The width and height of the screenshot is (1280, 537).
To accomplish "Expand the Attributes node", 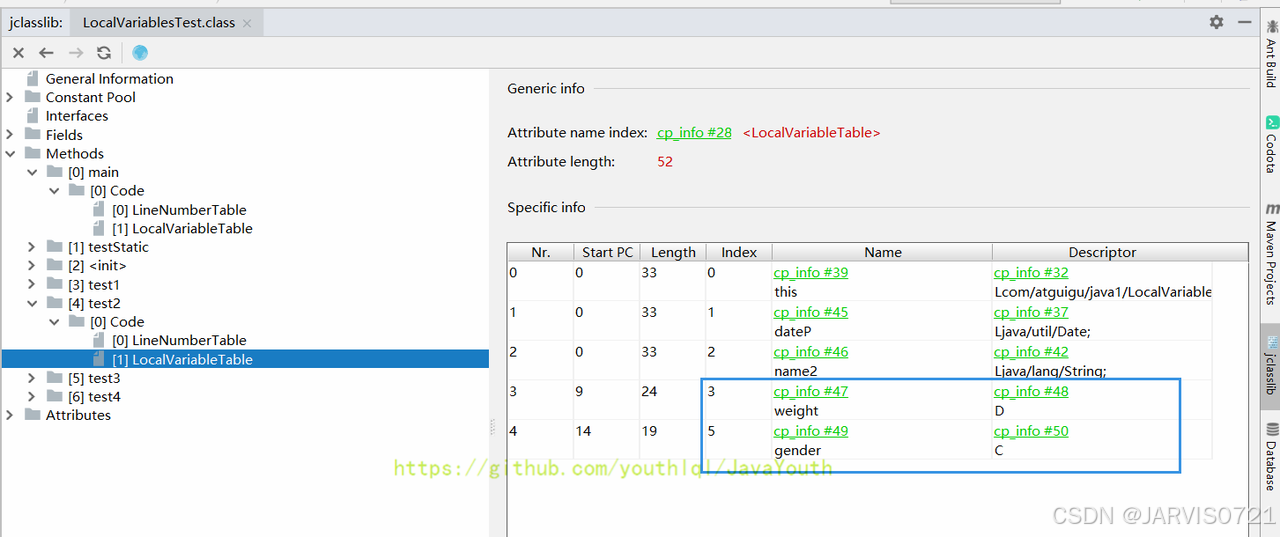I will click(x=10, y=415).
